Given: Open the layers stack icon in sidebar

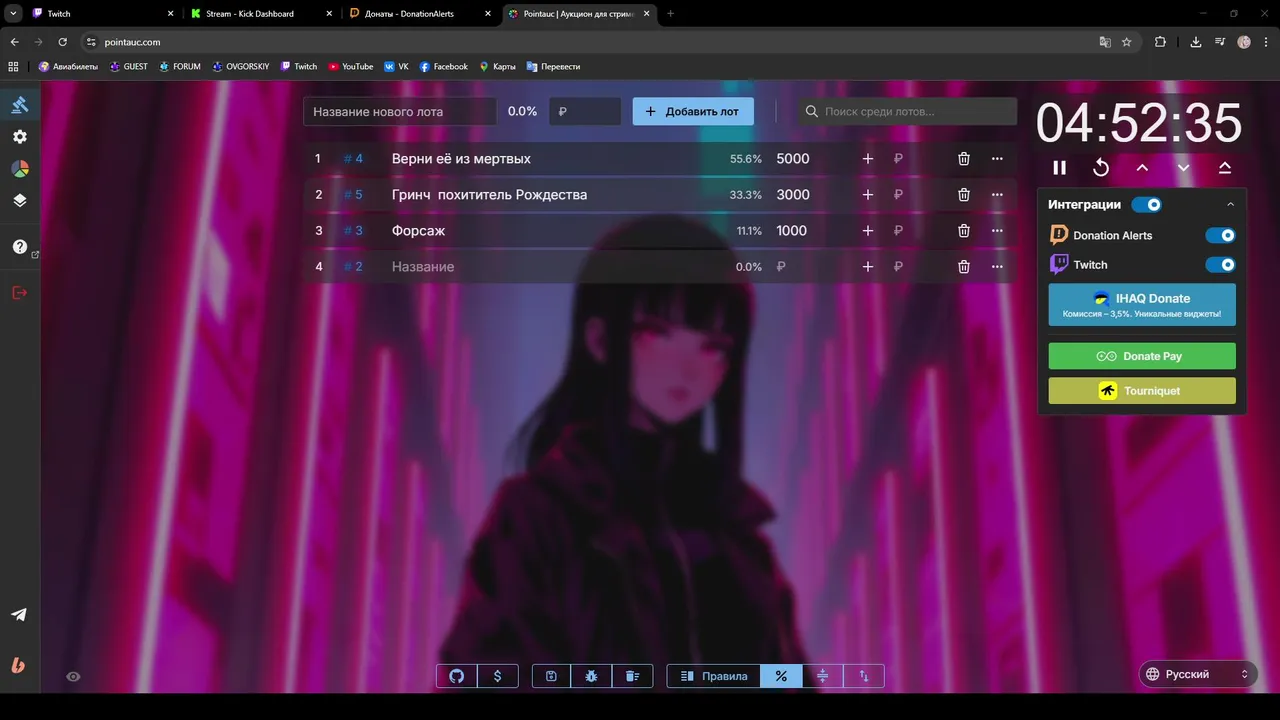Looking at the screenshot, I should click(20, 200).
